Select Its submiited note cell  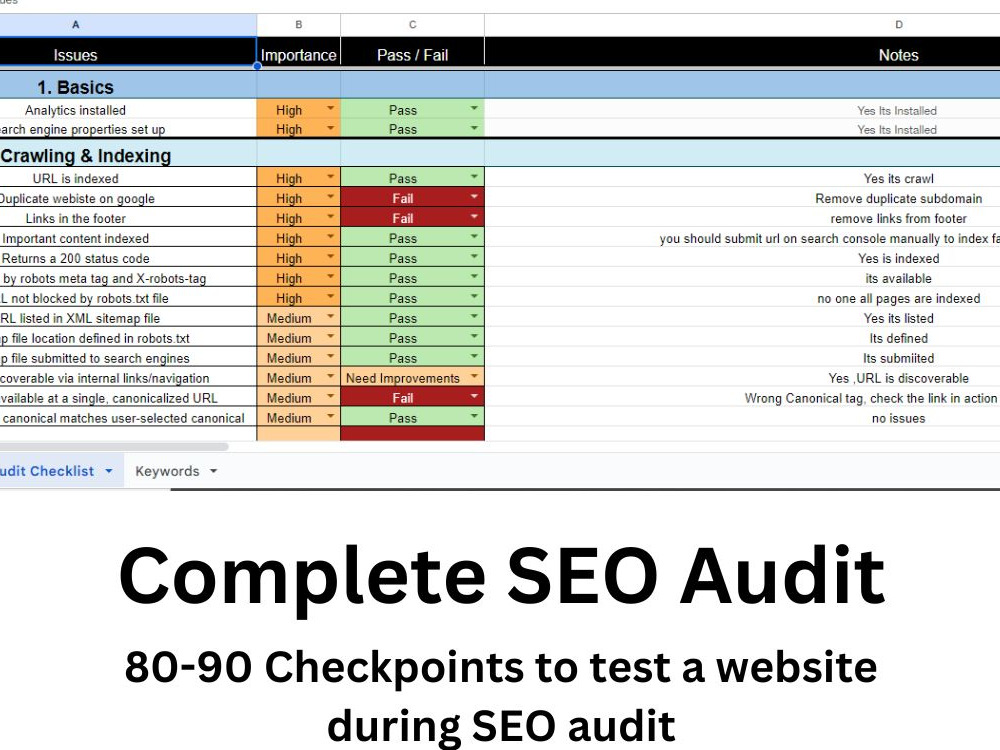click(742, 358)
